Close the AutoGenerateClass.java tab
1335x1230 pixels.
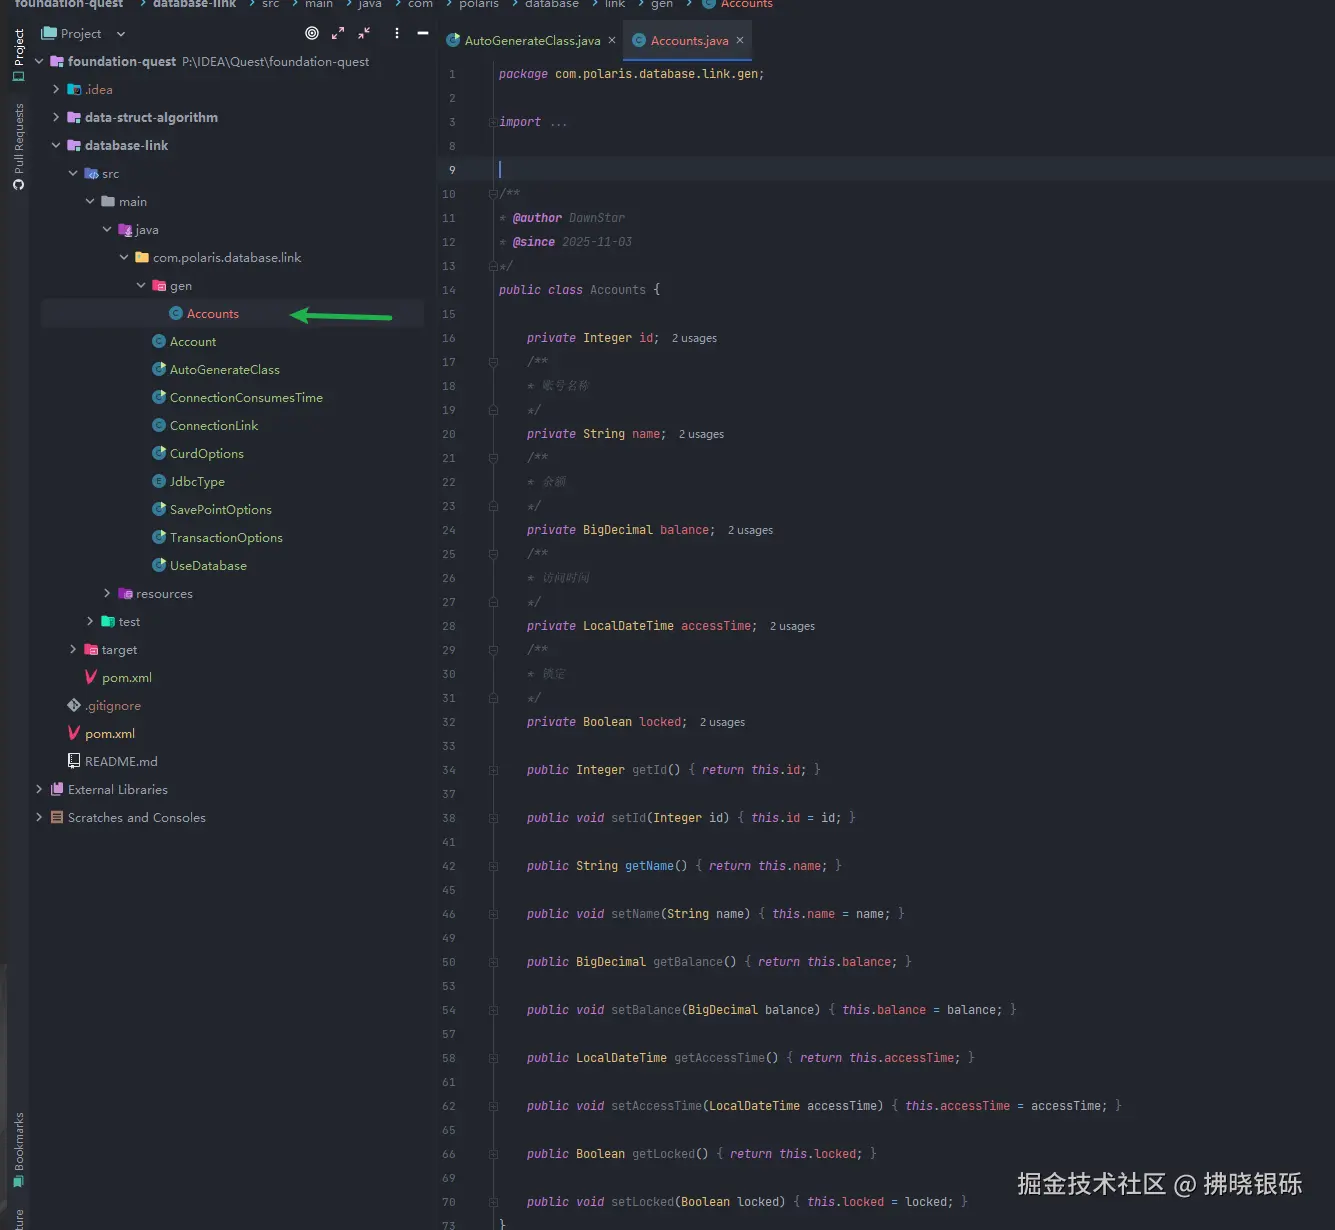[612, 40]
